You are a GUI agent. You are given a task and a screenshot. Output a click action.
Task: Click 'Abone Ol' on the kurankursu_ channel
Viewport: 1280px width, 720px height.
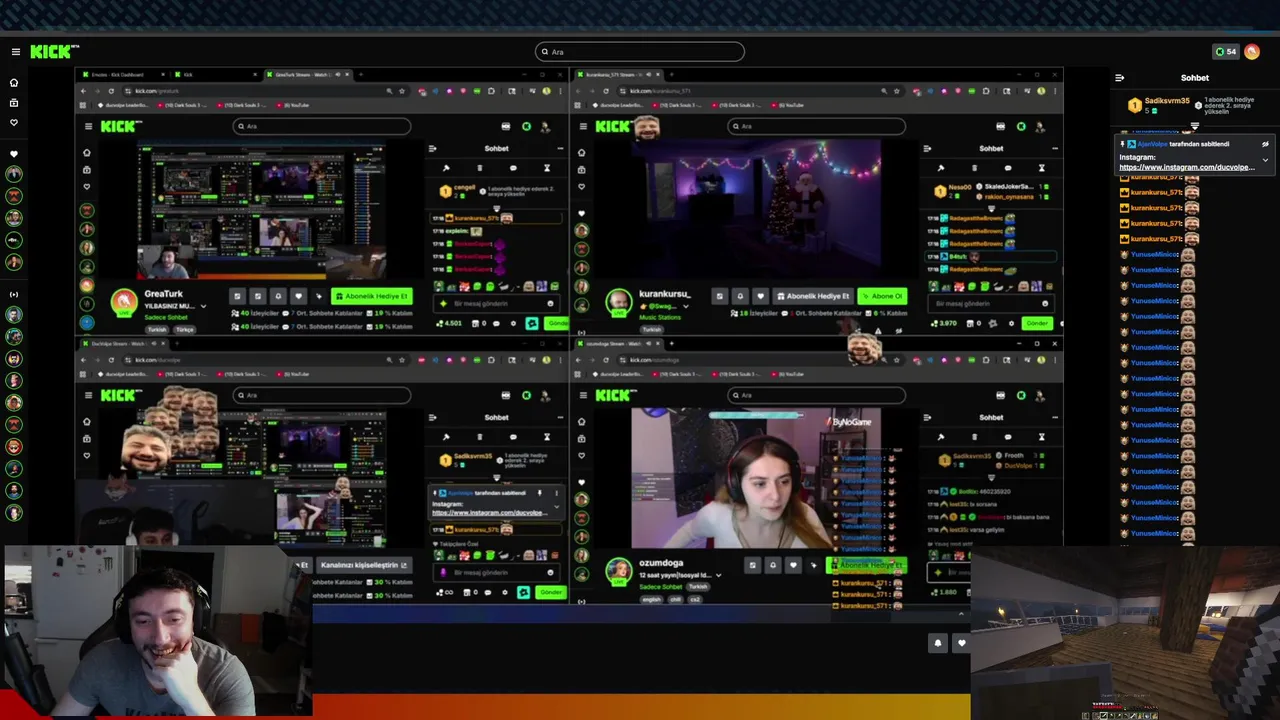pyautogui.click(x=882, y=296)
